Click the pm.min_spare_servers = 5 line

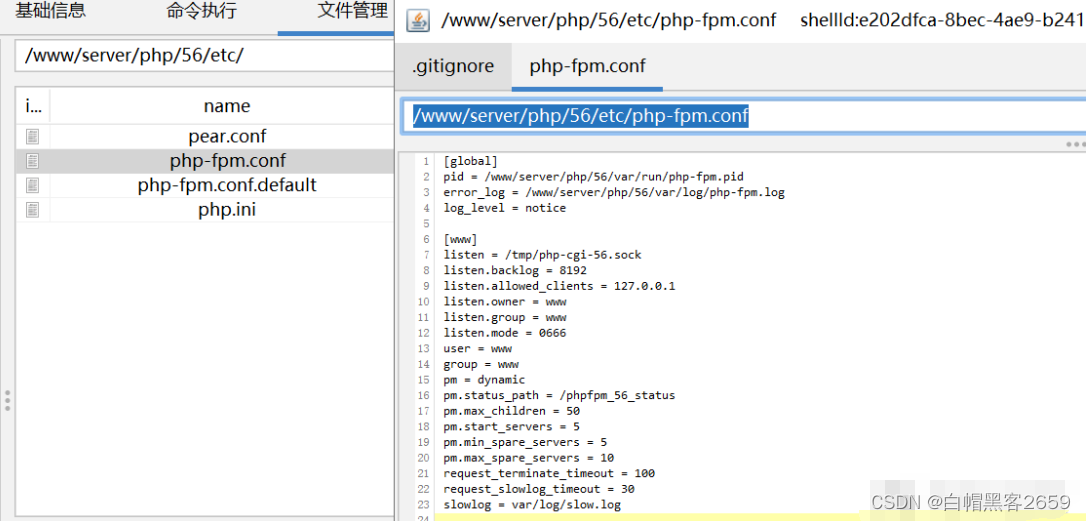pos(525,442)
